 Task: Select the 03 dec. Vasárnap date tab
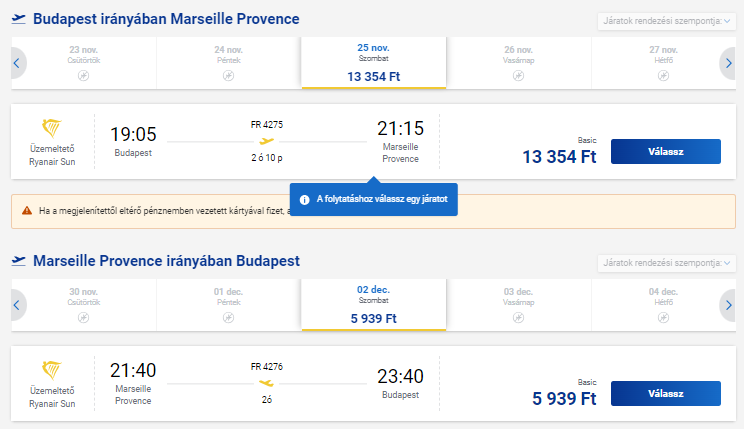click(519, 305)
